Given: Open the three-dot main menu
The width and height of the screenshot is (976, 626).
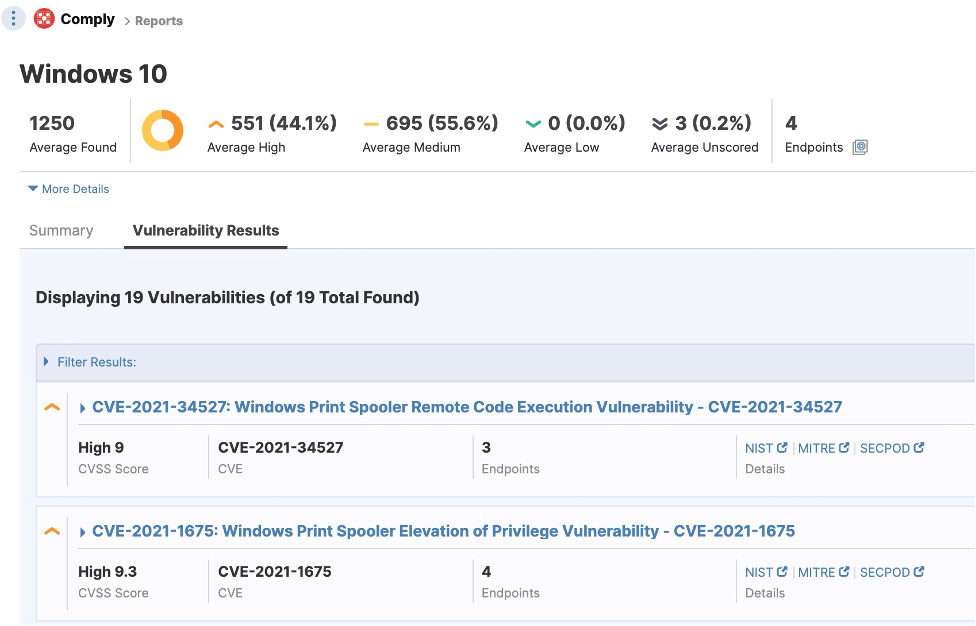Looking at the screenshot, I should pyautogui.click(x=13, y=19).
